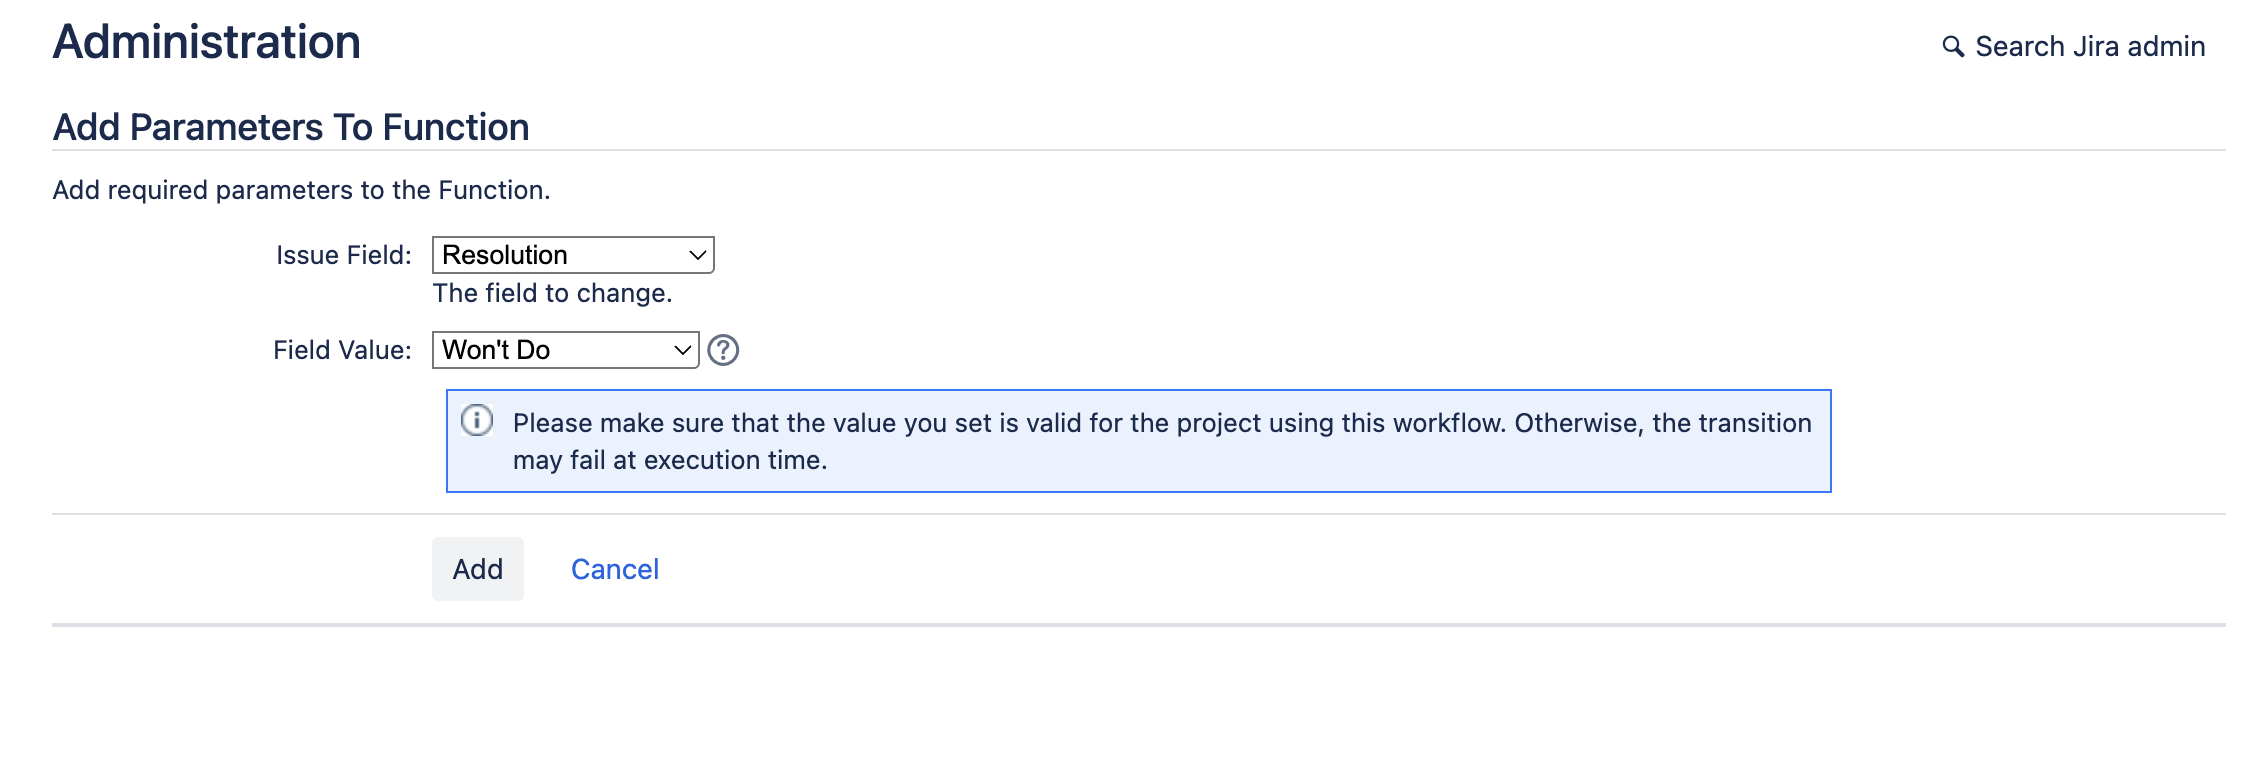Click the Cancel link
2252x778 pixels.
pos(614,568)
